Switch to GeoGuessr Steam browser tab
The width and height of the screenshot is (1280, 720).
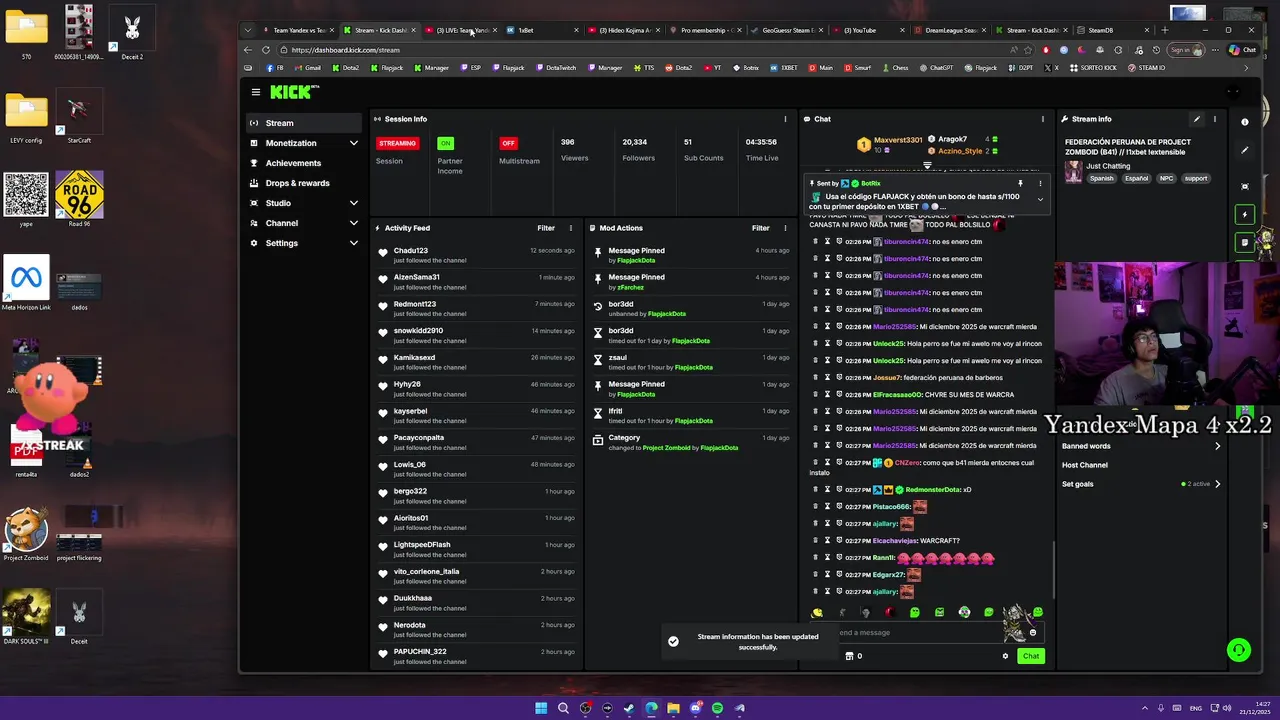(785, 30)
